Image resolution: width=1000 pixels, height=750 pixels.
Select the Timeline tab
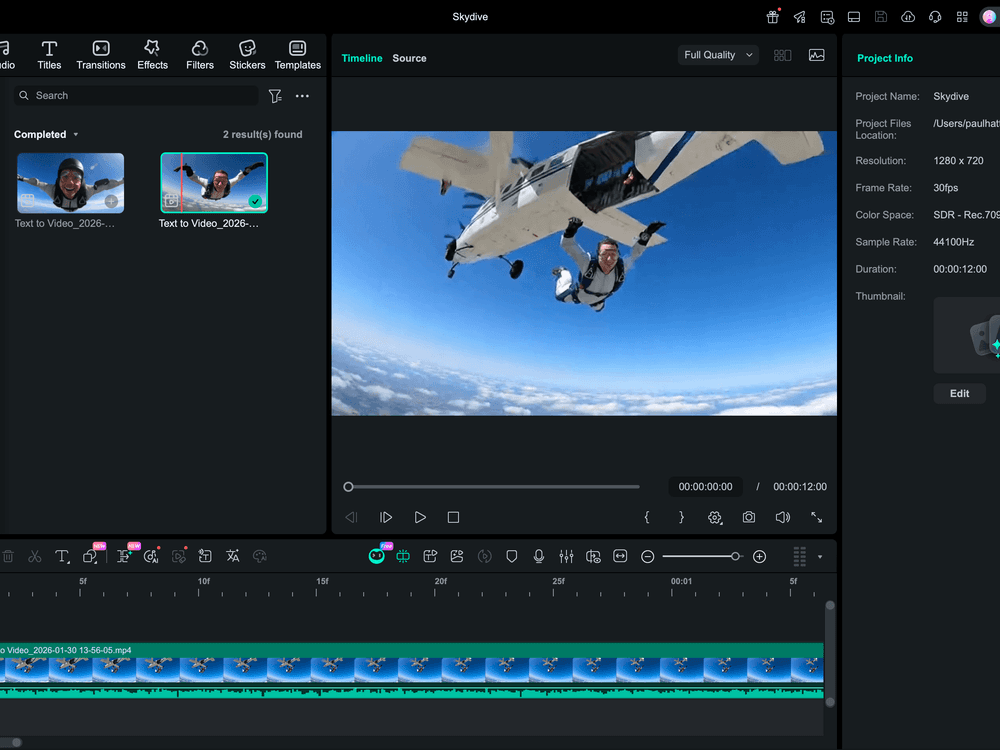362,58
